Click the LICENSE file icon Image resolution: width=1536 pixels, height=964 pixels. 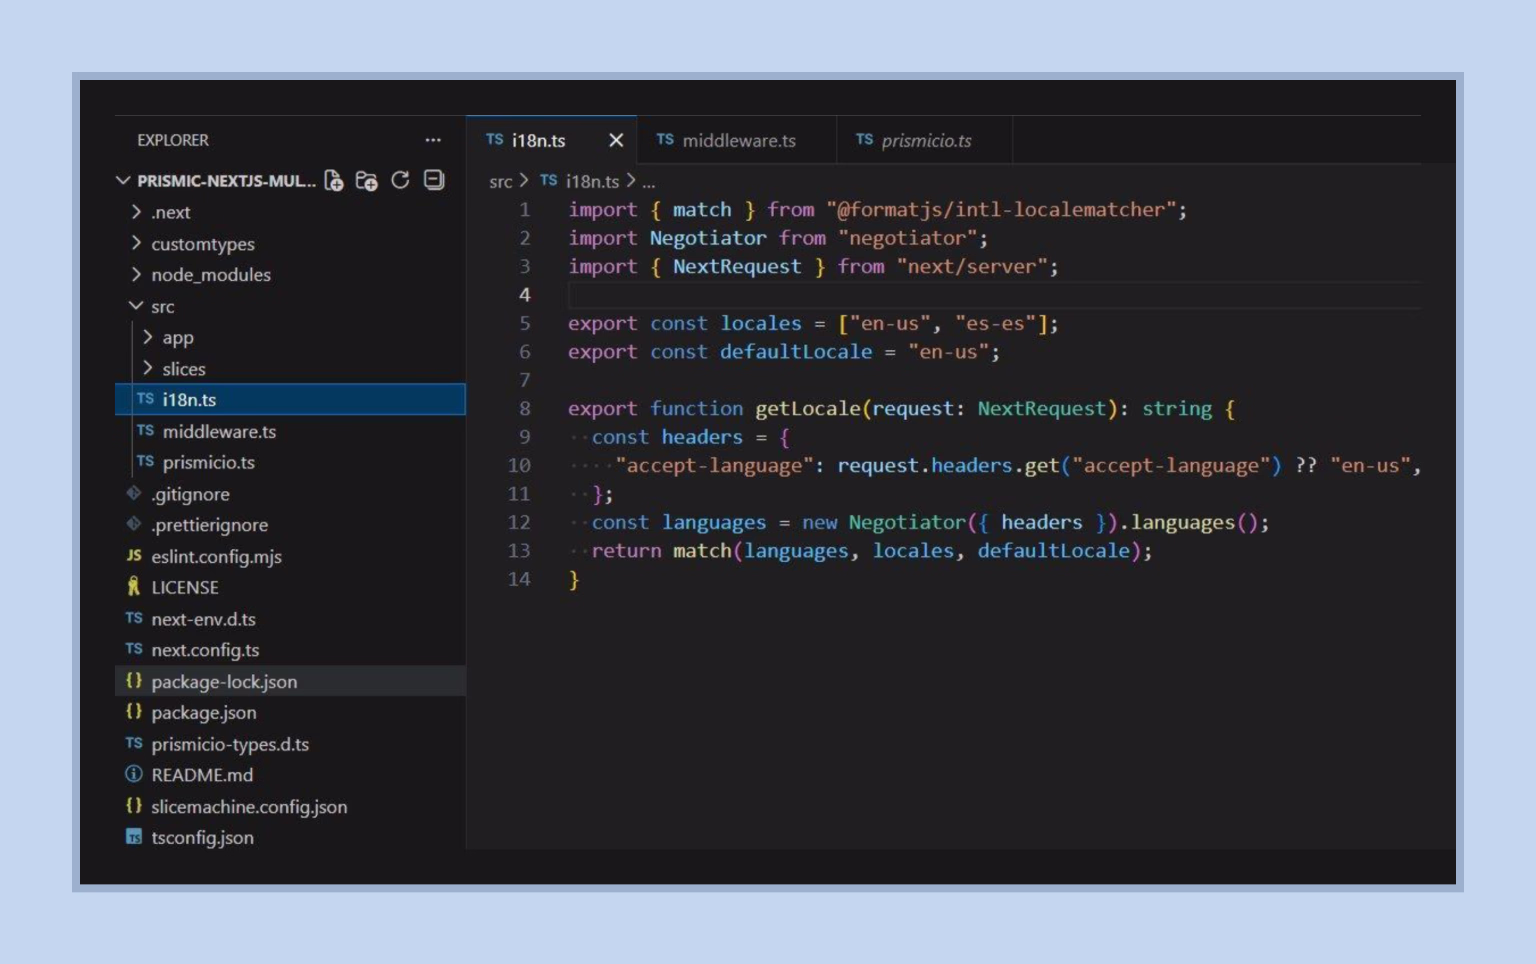pos(134,587)
